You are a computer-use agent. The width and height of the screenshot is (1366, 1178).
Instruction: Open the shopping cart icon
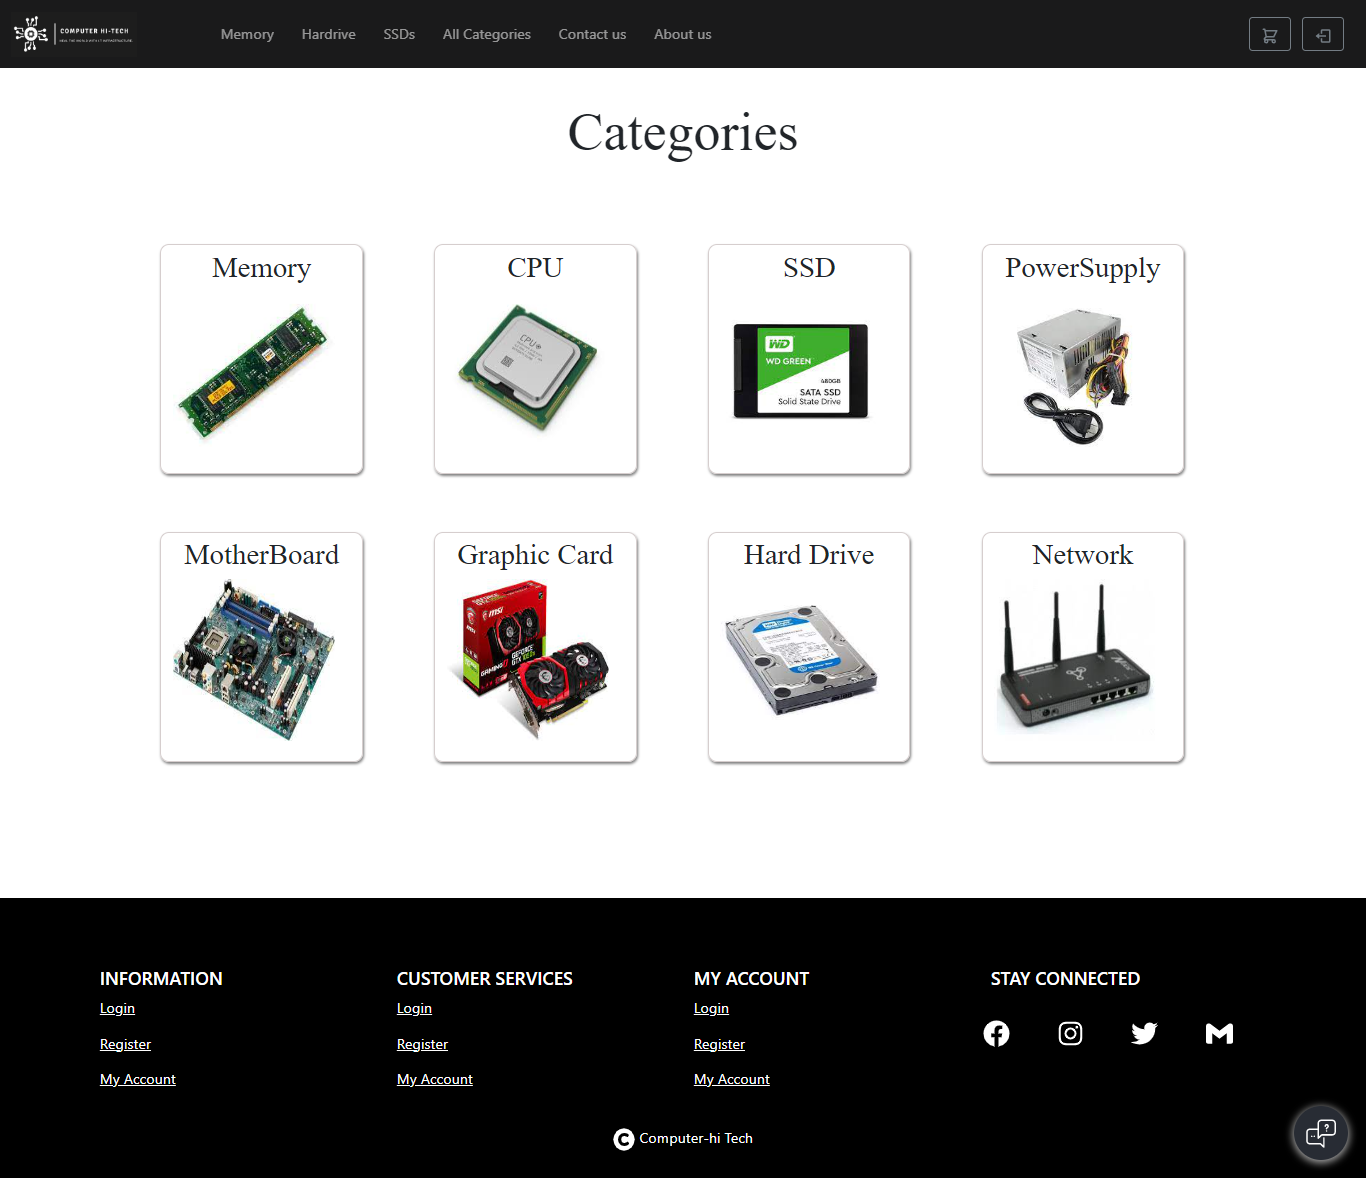pyautogui.click(x=1269, y=33)
